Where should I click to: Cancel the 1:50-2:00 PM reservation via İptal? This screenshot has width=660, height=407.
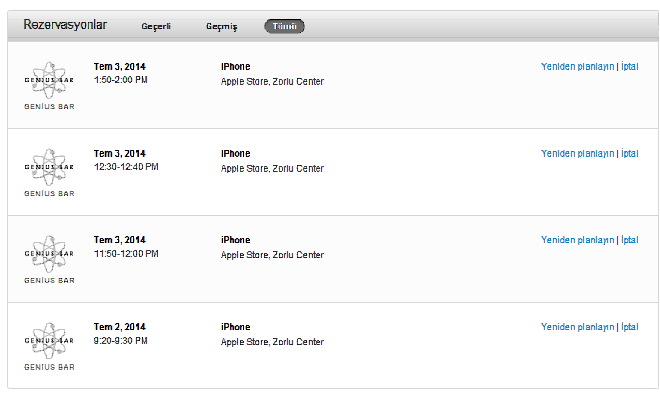[630, 67]
